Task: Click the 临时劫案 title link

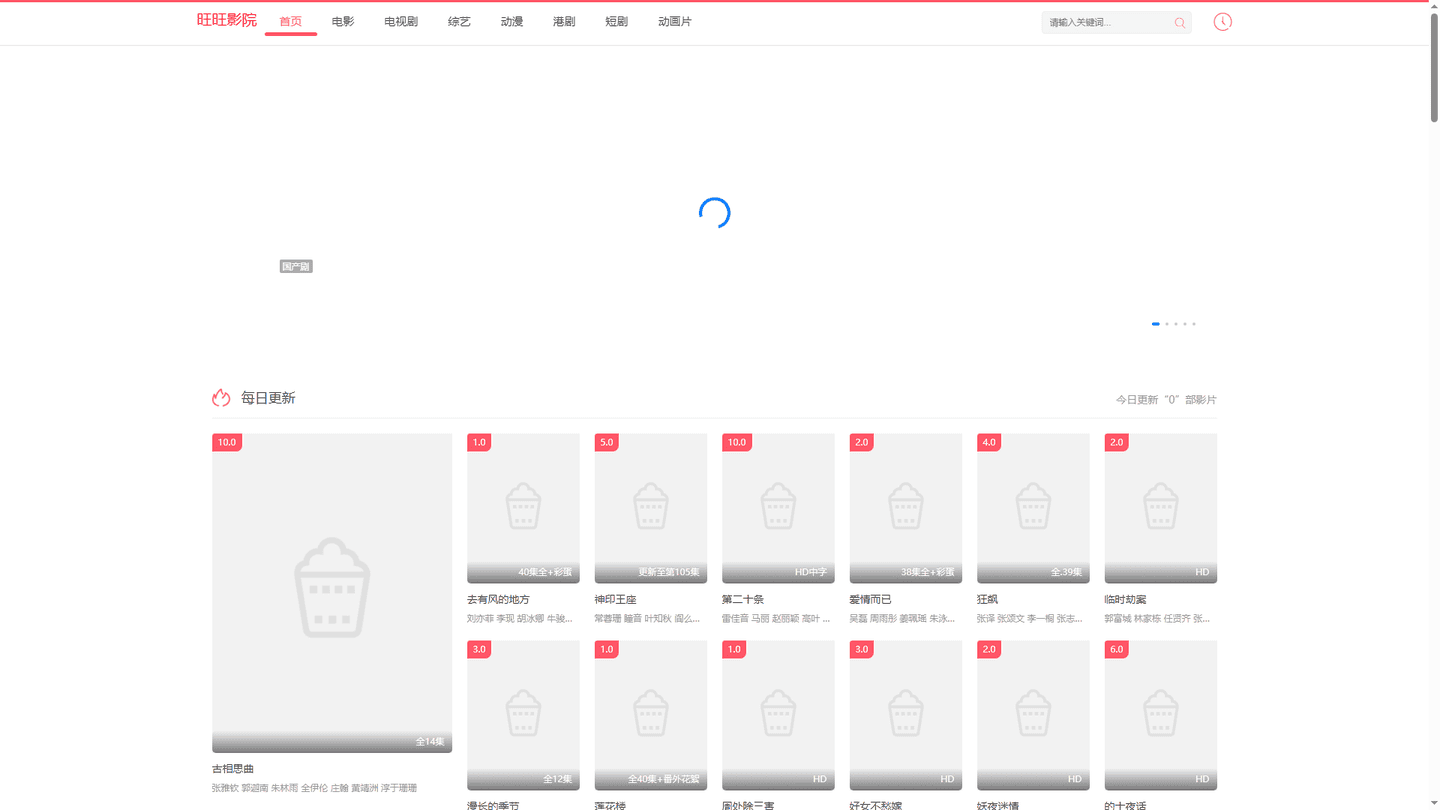Action: [x=1125, y=600]
